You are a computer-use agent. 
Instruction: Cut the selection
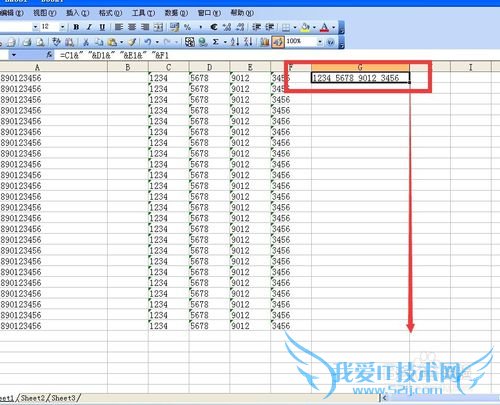click(x=86, y=42)
